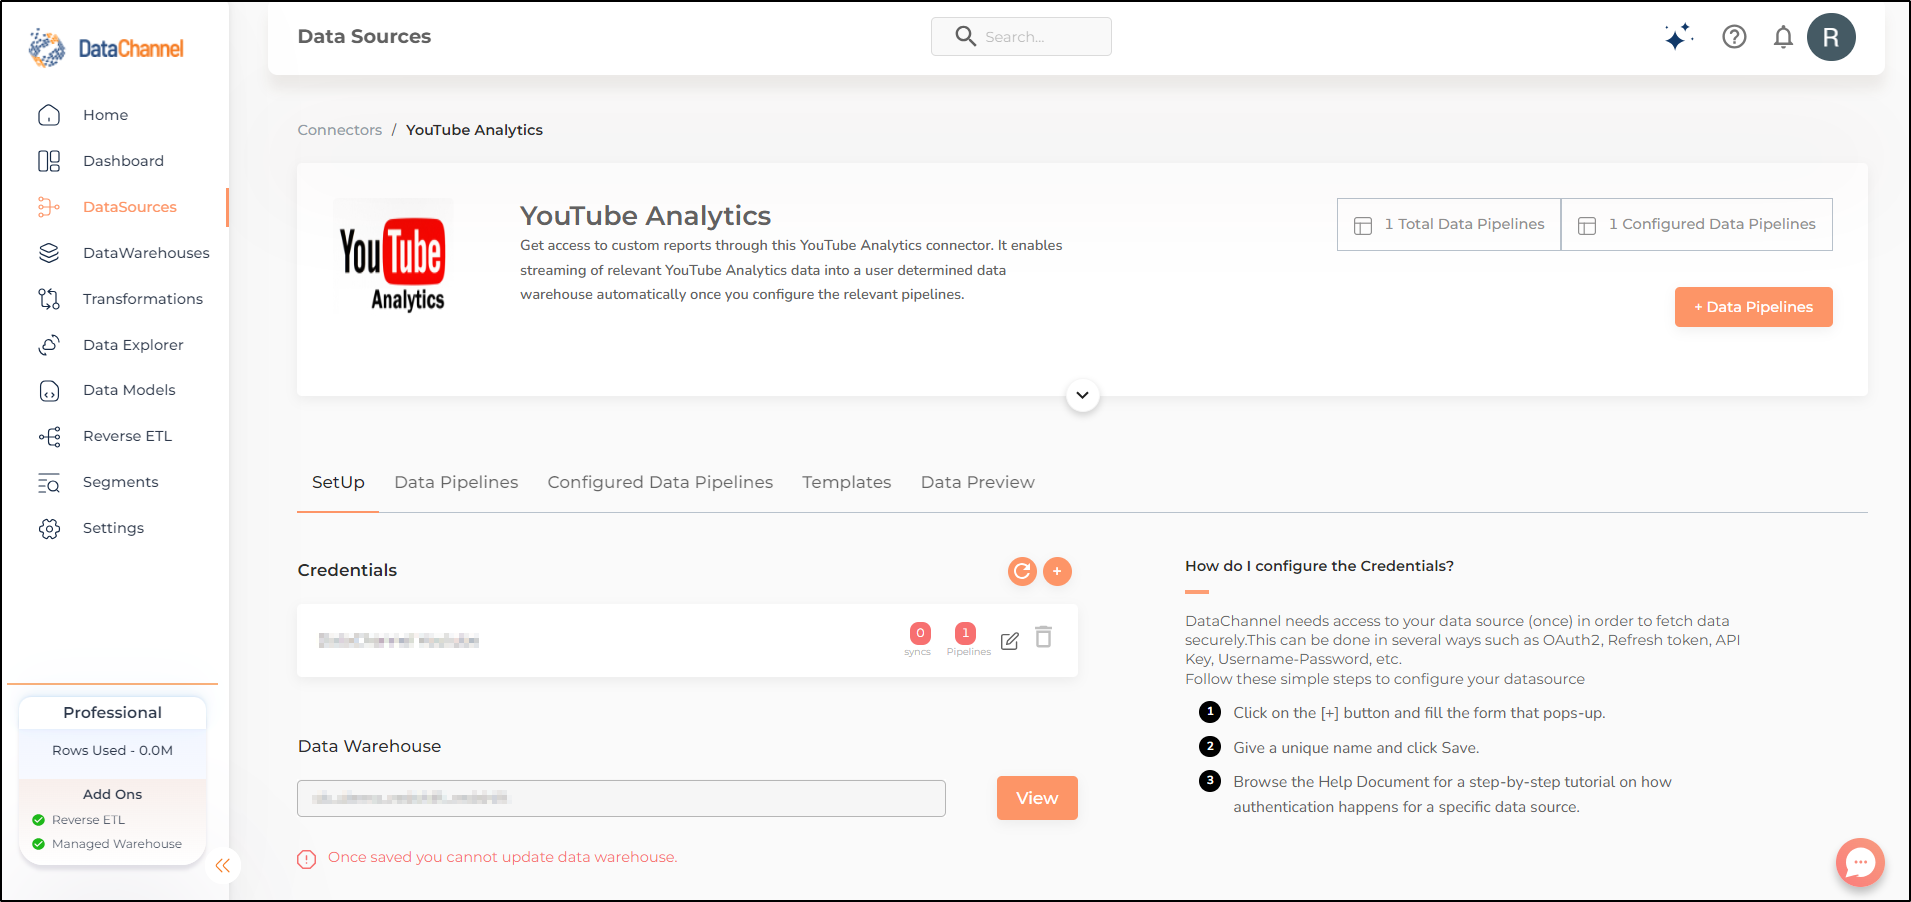1911x902 pixels.
Task: Go to Segments in sidebar
Action: [x=121, y=482]
